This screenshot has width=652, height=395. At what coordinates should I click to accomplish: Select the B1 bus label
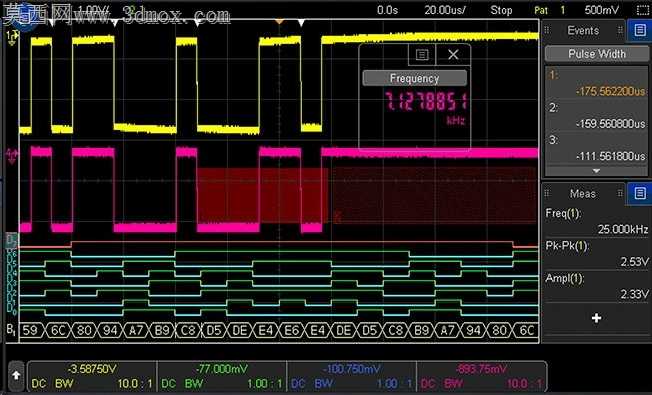11,330
